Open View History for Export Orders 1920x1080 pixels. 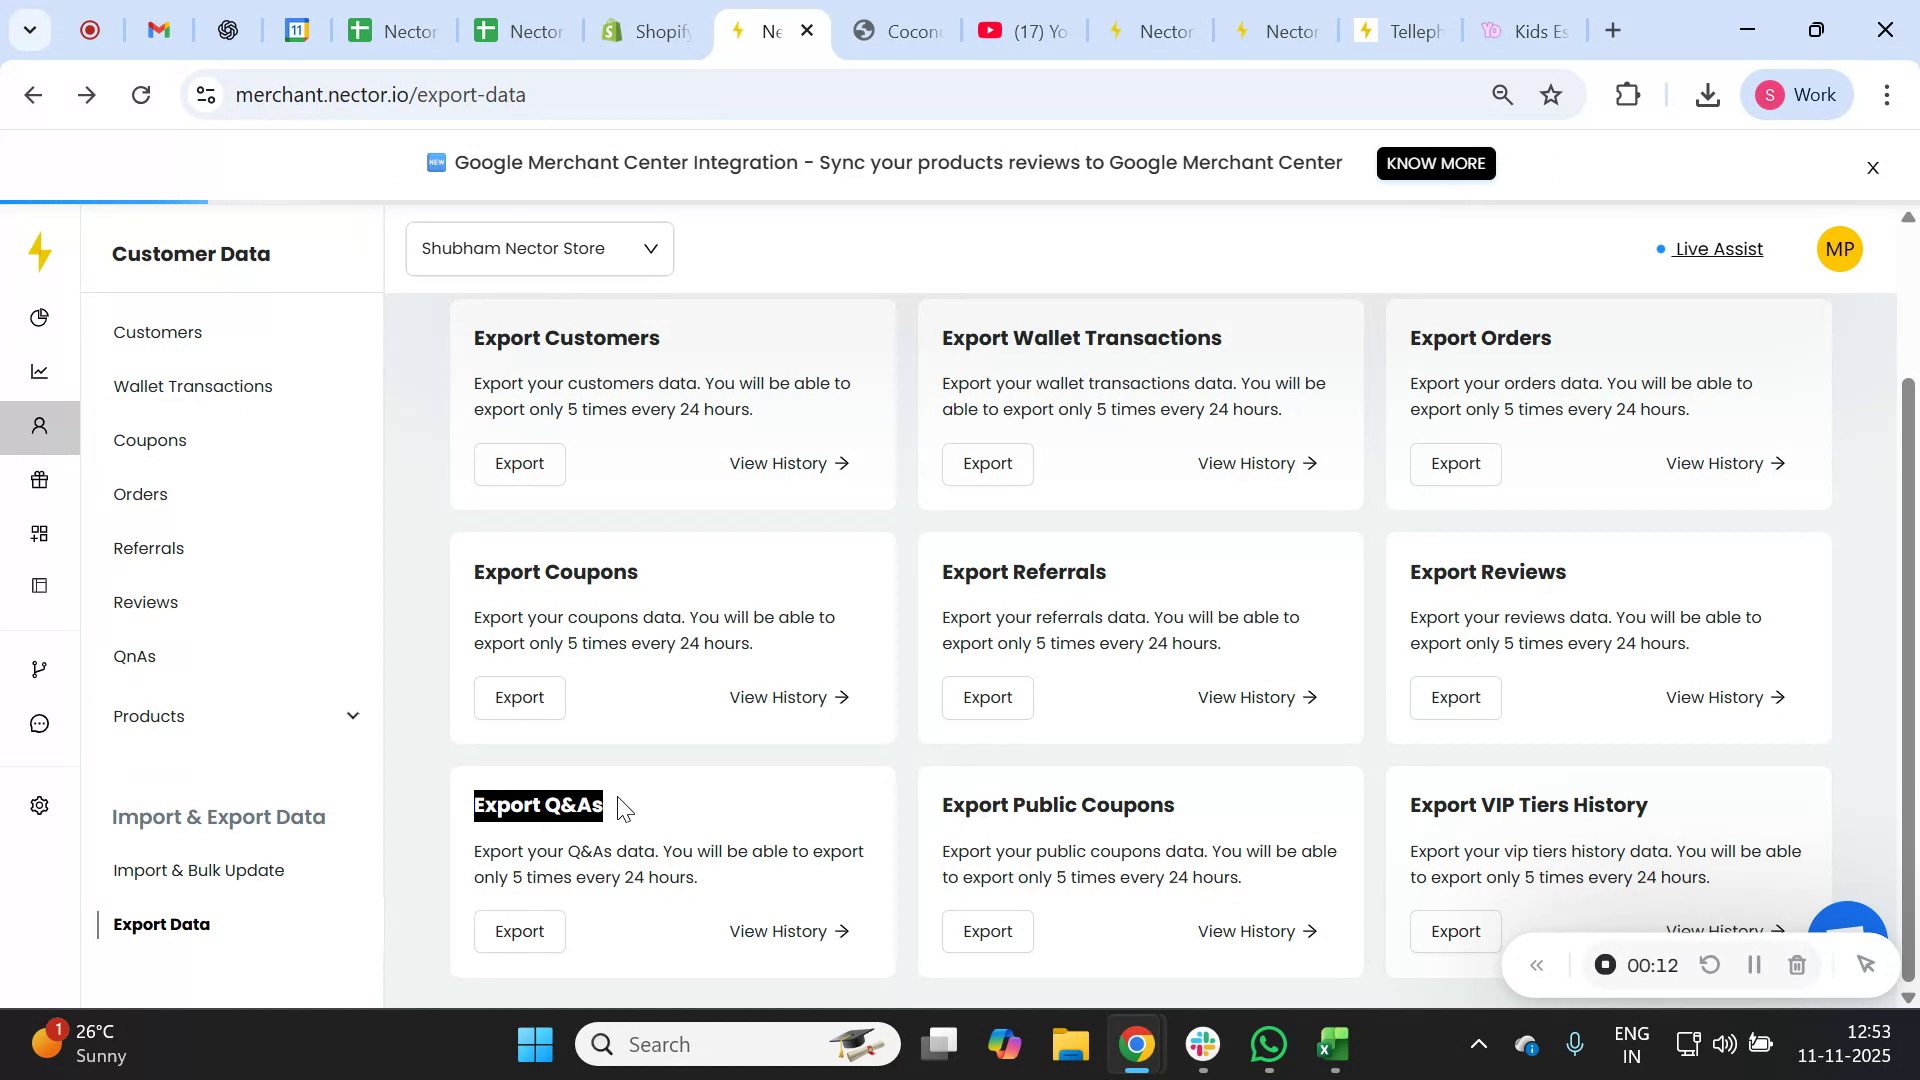pyautogui.click(x=1725, y=463)
